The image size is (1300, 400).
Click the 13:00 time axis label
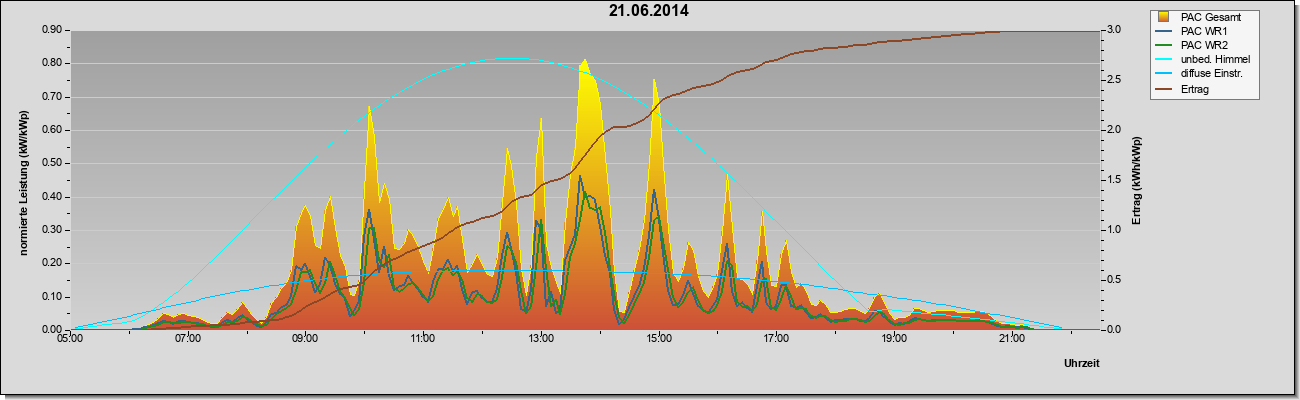pyautogui.click(x=541, y=341)
